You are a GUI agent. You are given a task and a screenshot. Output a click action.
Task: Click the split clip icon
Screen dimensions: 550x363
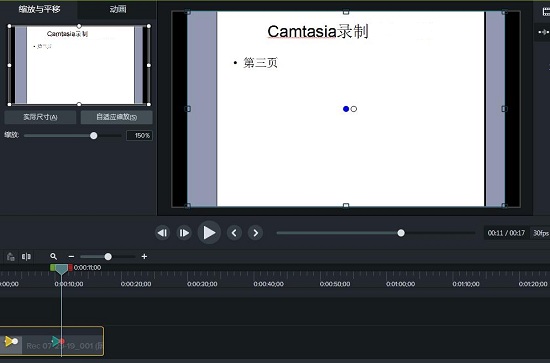(26, 257)
